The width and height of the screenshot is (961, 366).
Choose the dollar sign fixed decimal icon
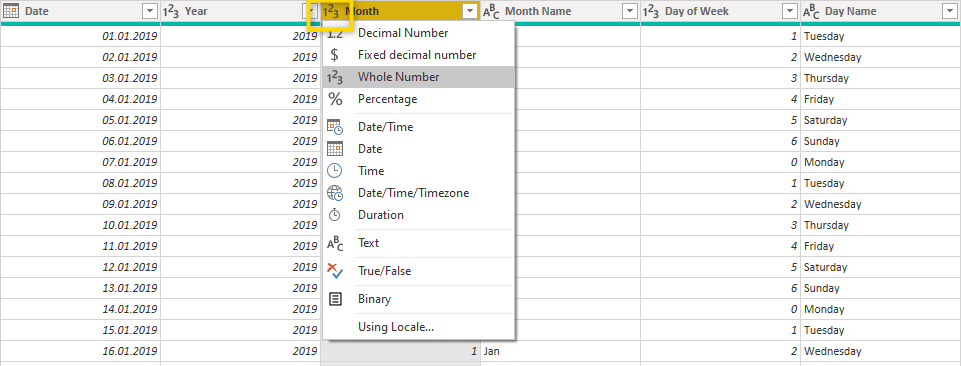335,55
